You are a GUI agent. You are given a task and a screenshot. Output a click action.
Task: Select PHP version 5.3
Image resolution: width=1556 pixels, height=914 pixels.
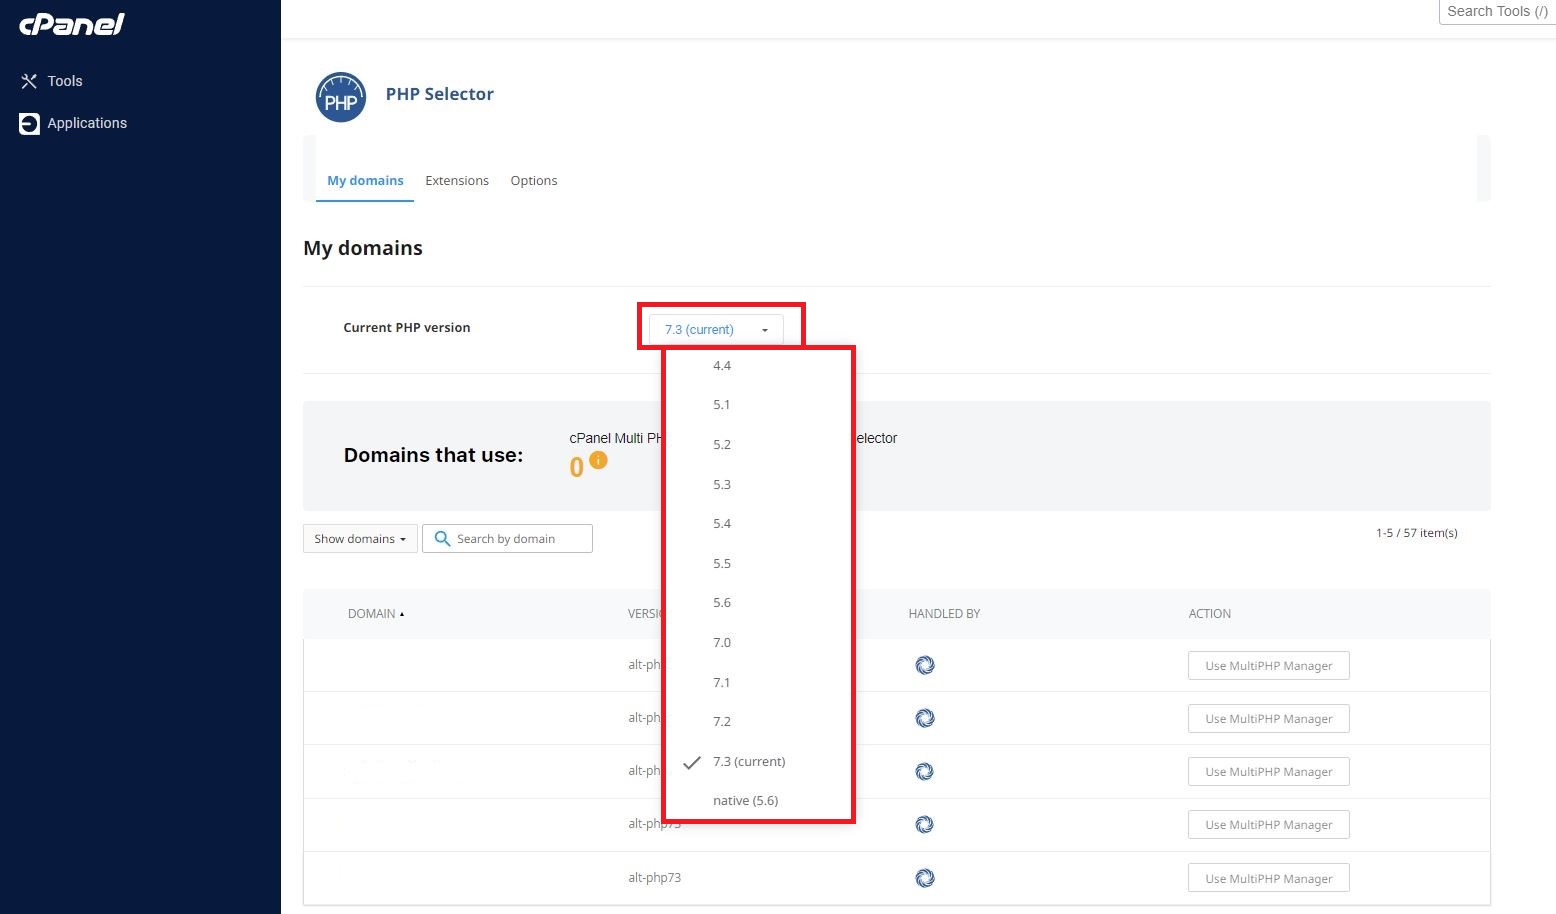tap(722, 485)
